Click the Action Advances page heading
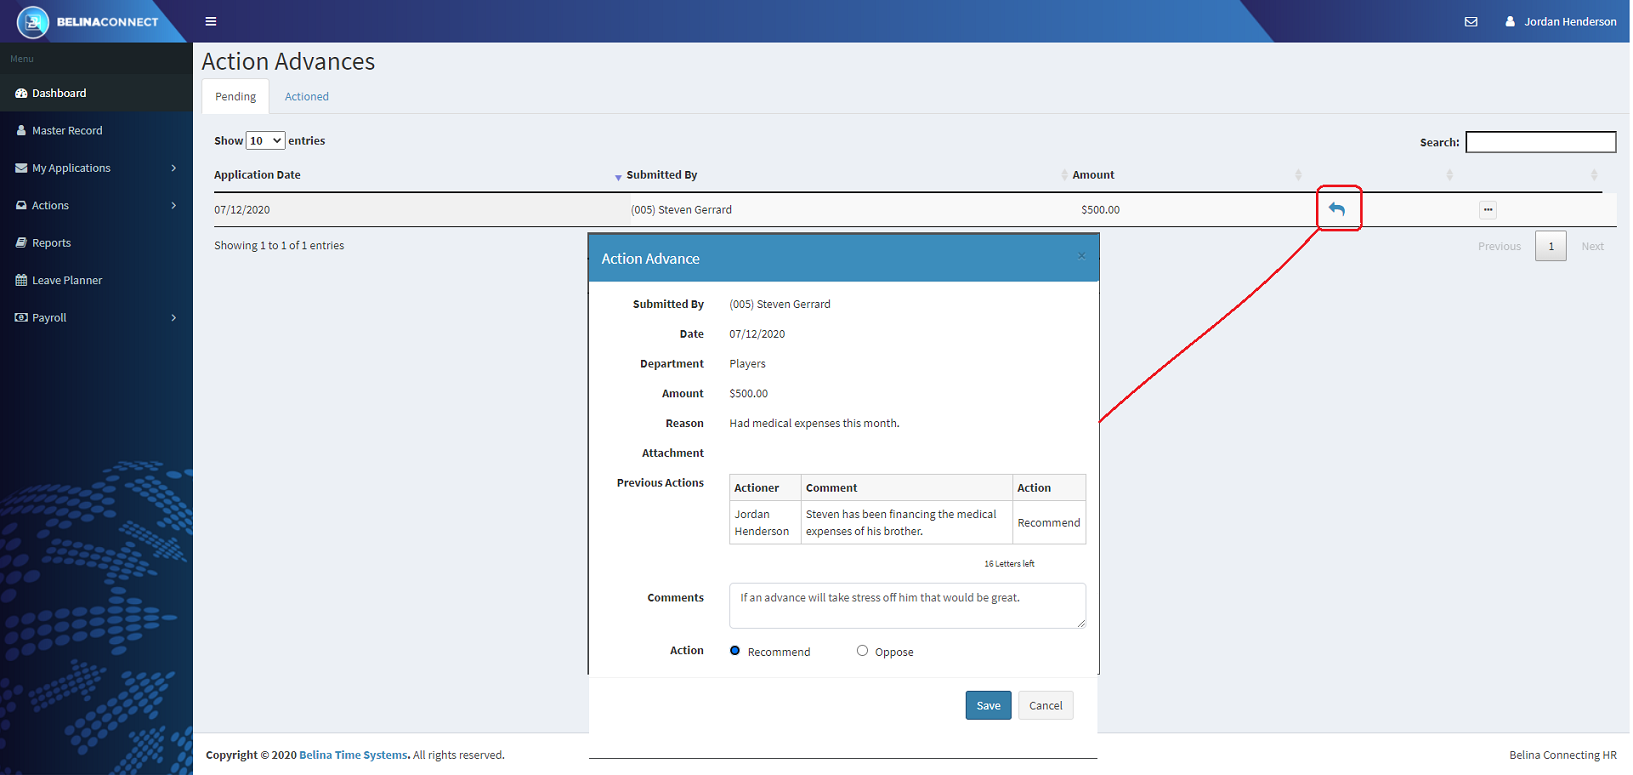 288,61
